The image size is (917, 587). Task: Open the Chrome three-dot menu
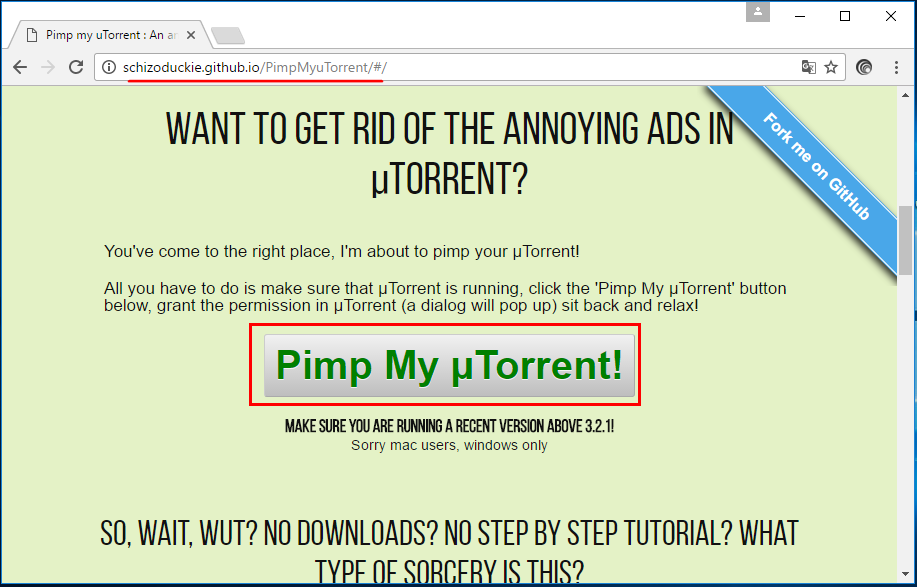pos(897,67)
